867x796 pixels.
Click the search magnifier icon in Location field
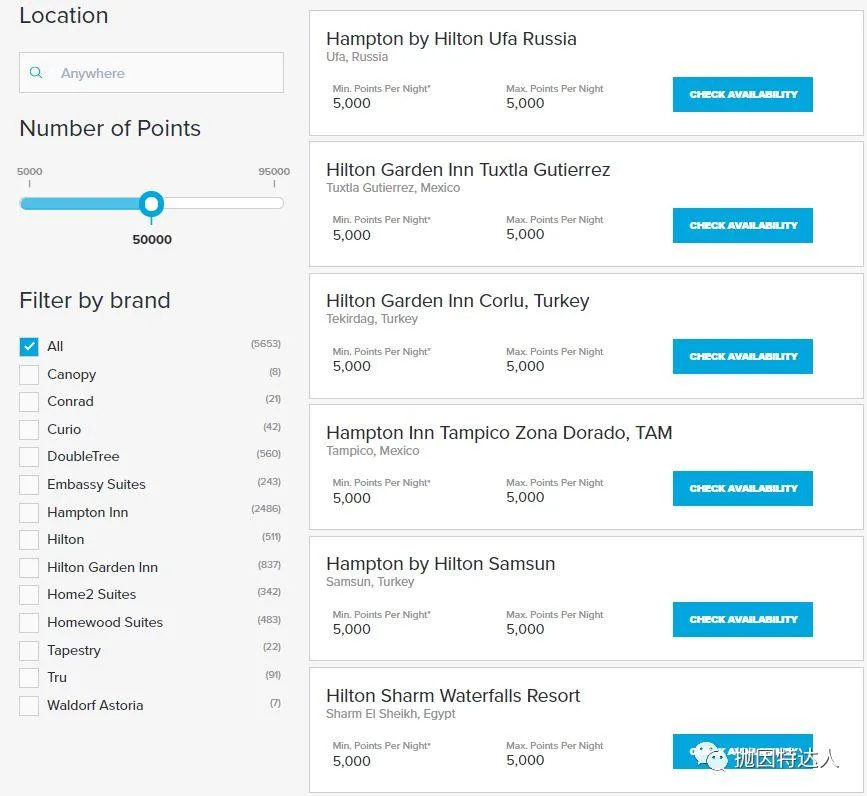(36, 72)
